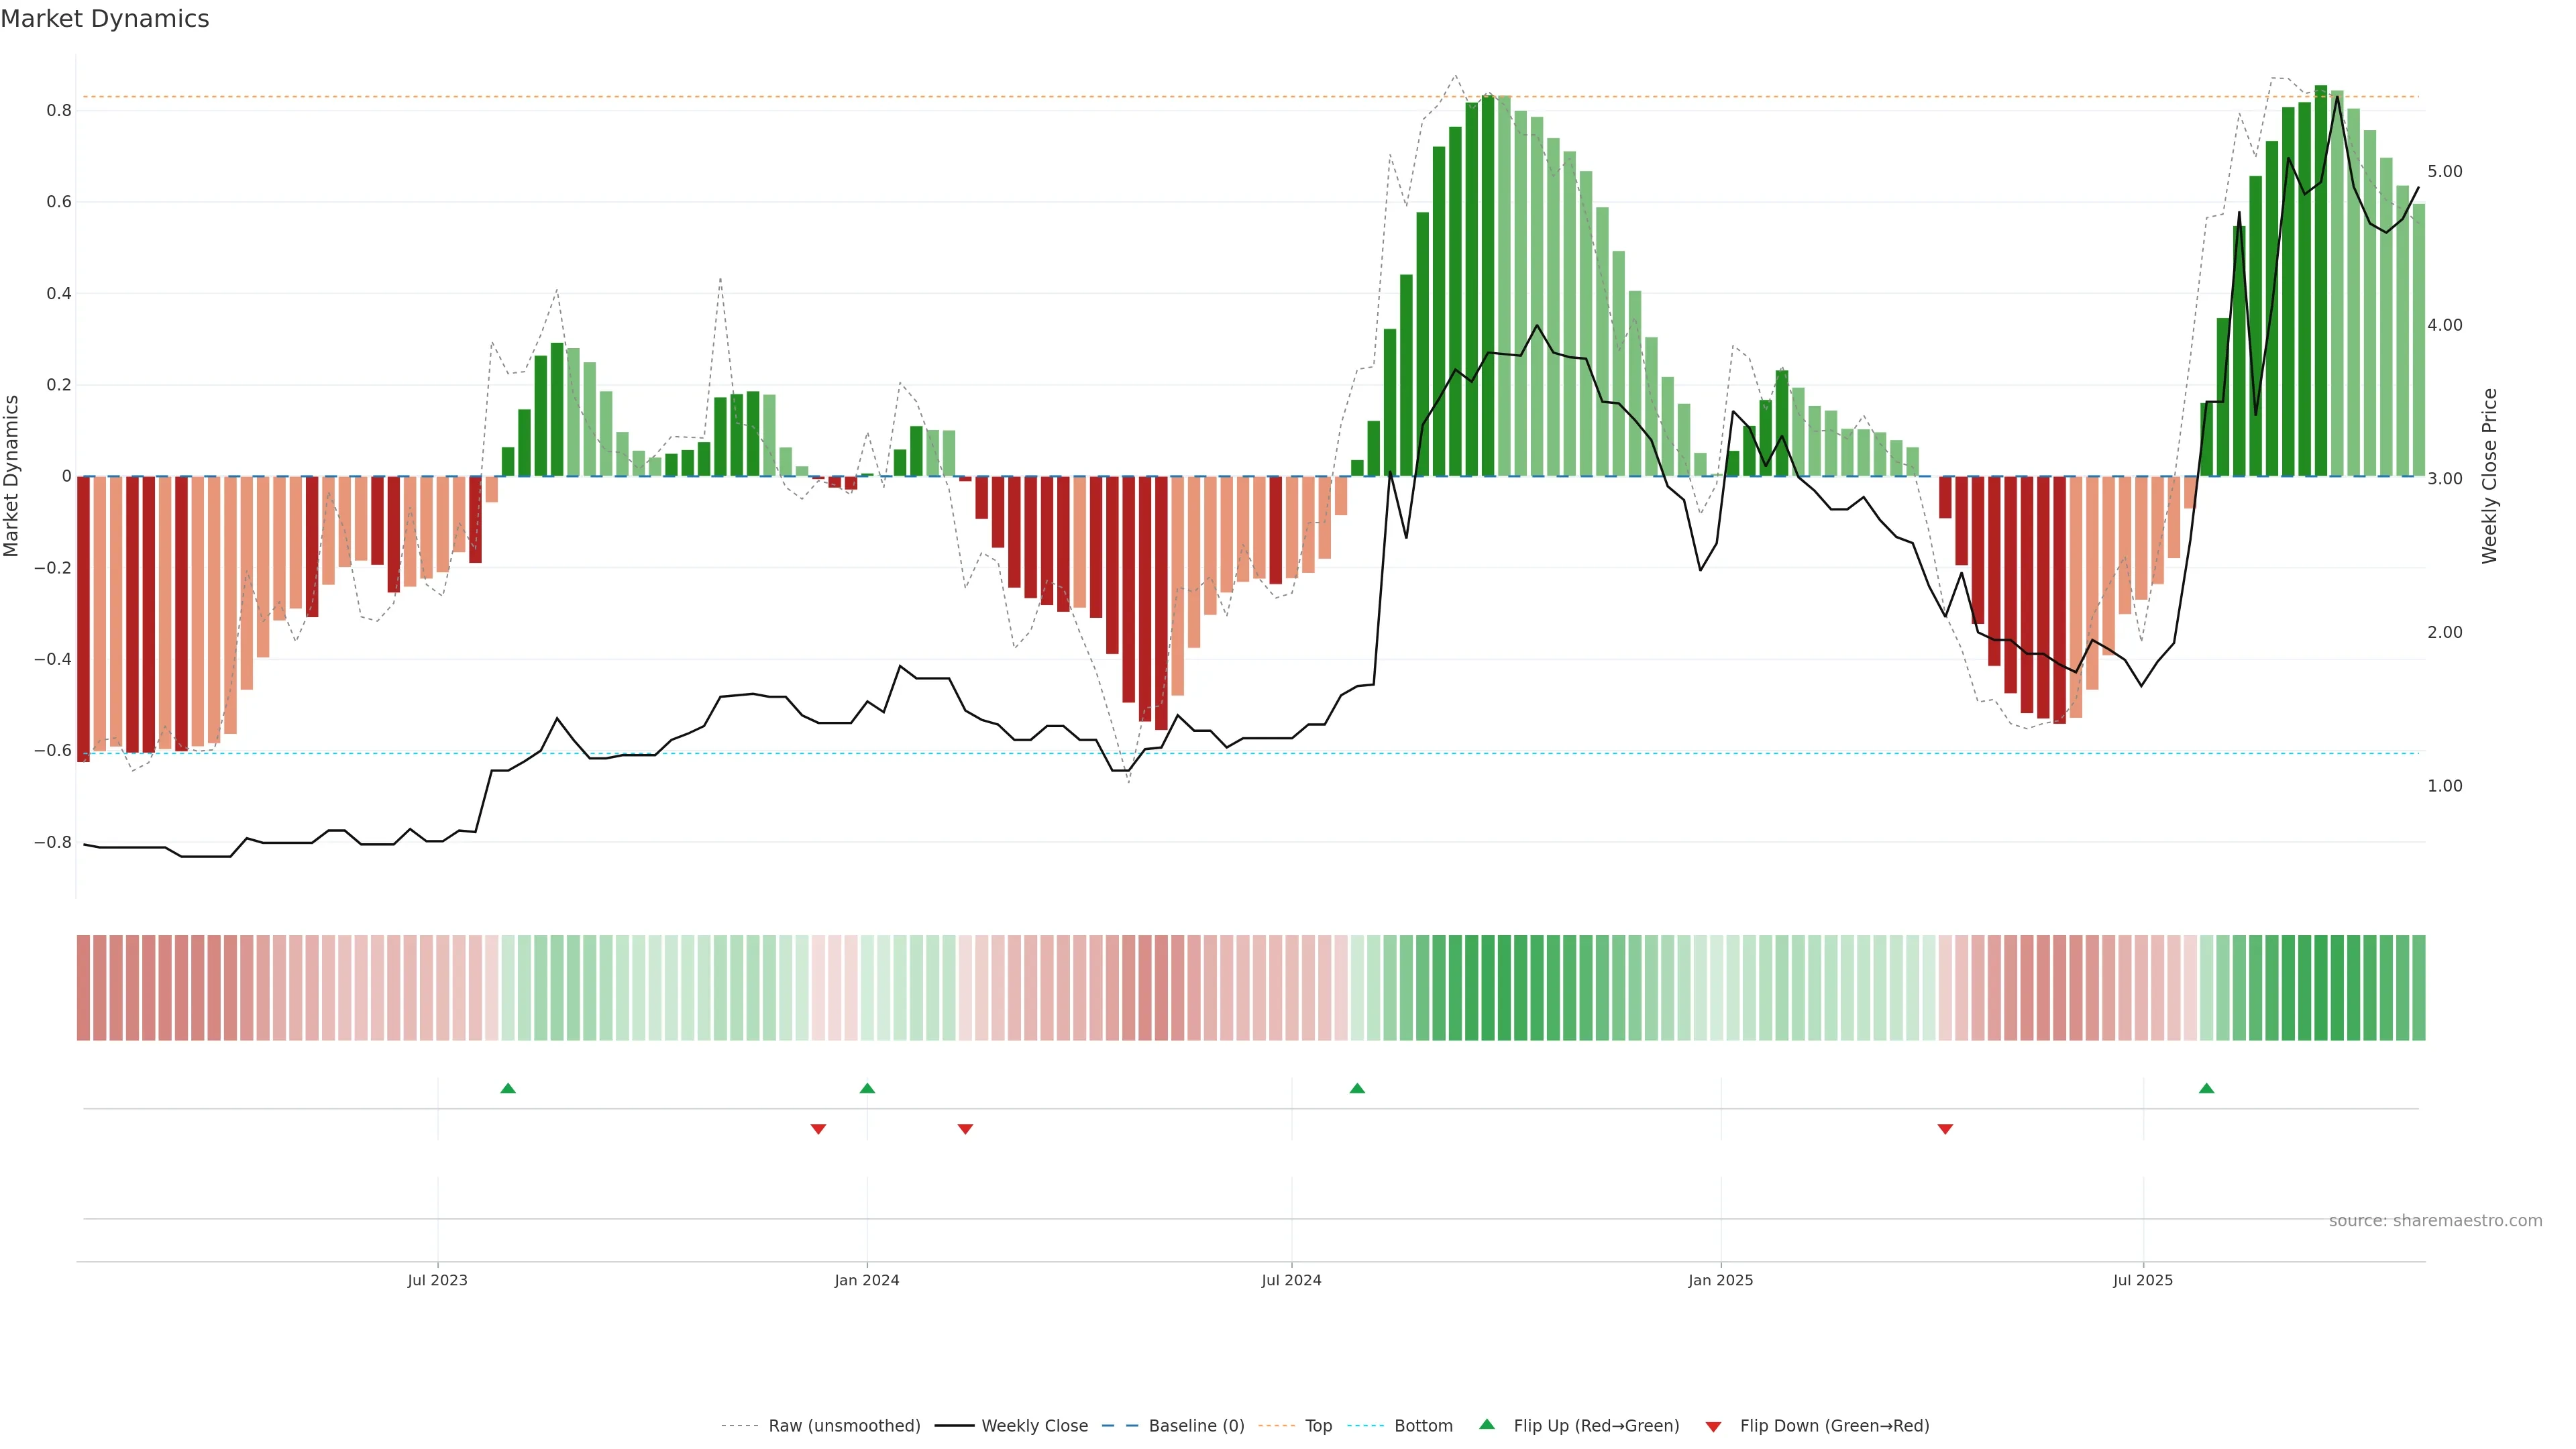Click the red flip-down triangle after Jan 2024

pos(965,1129)
